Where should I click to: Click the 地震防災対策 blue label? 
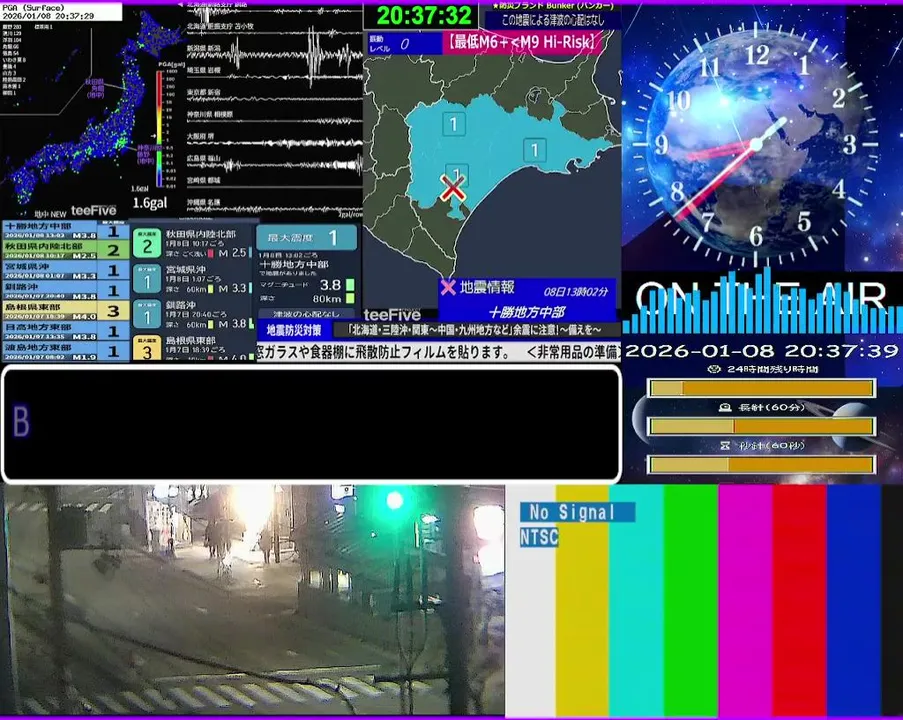(294, 330)
